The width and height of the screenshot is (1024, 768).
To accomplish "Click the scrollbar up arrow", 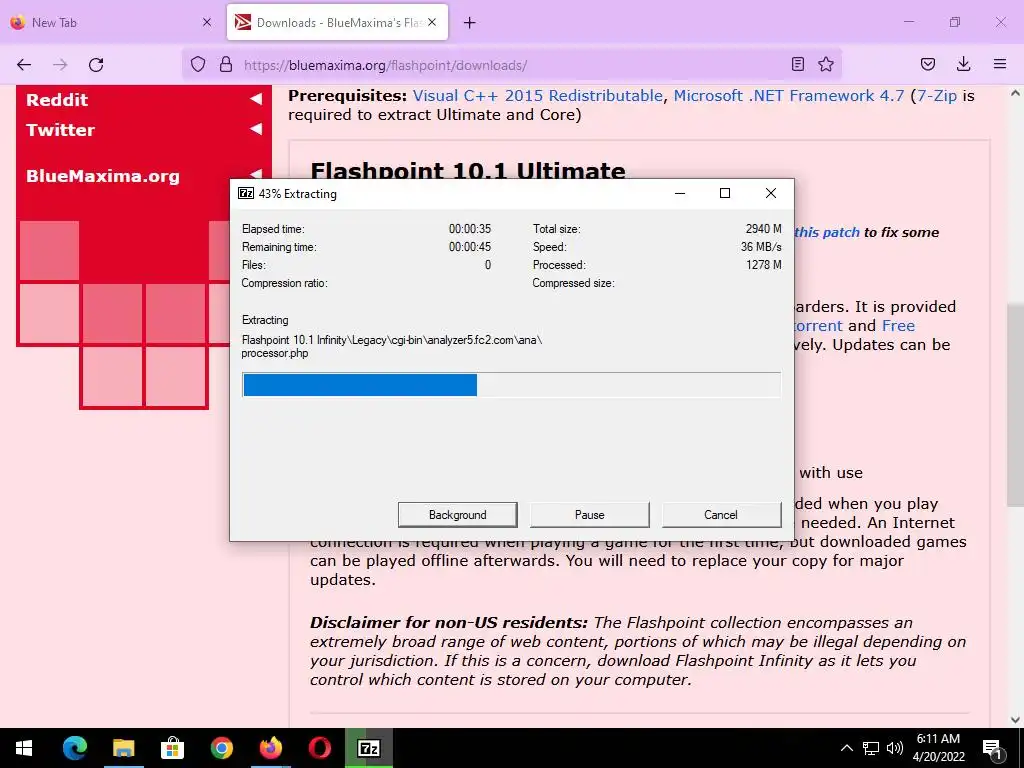I will click(x=1015, y=93).
